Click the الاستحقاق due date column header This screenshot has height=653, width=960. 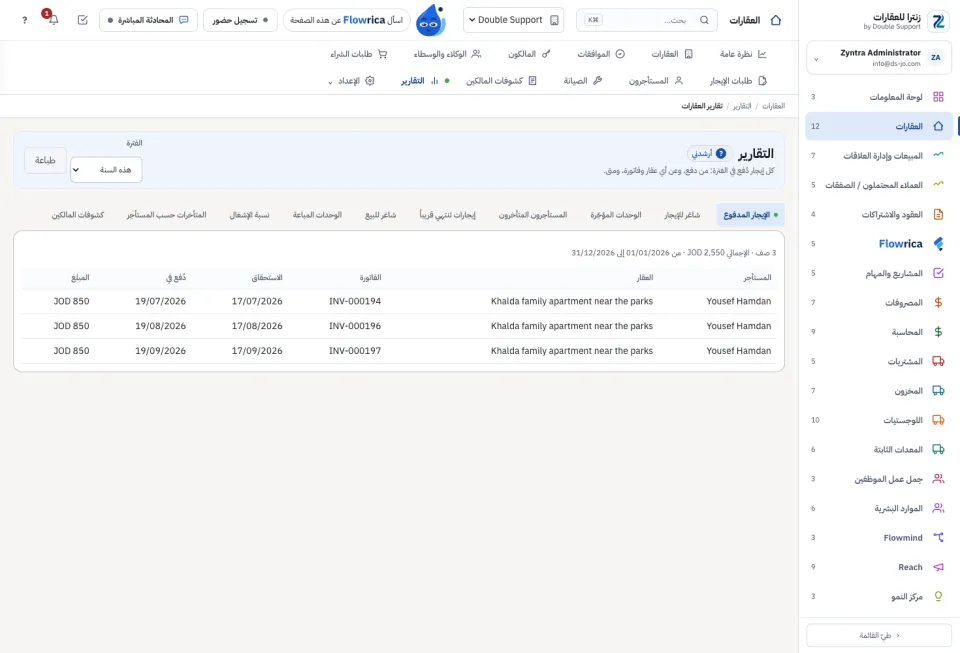[x=267, y=277]
